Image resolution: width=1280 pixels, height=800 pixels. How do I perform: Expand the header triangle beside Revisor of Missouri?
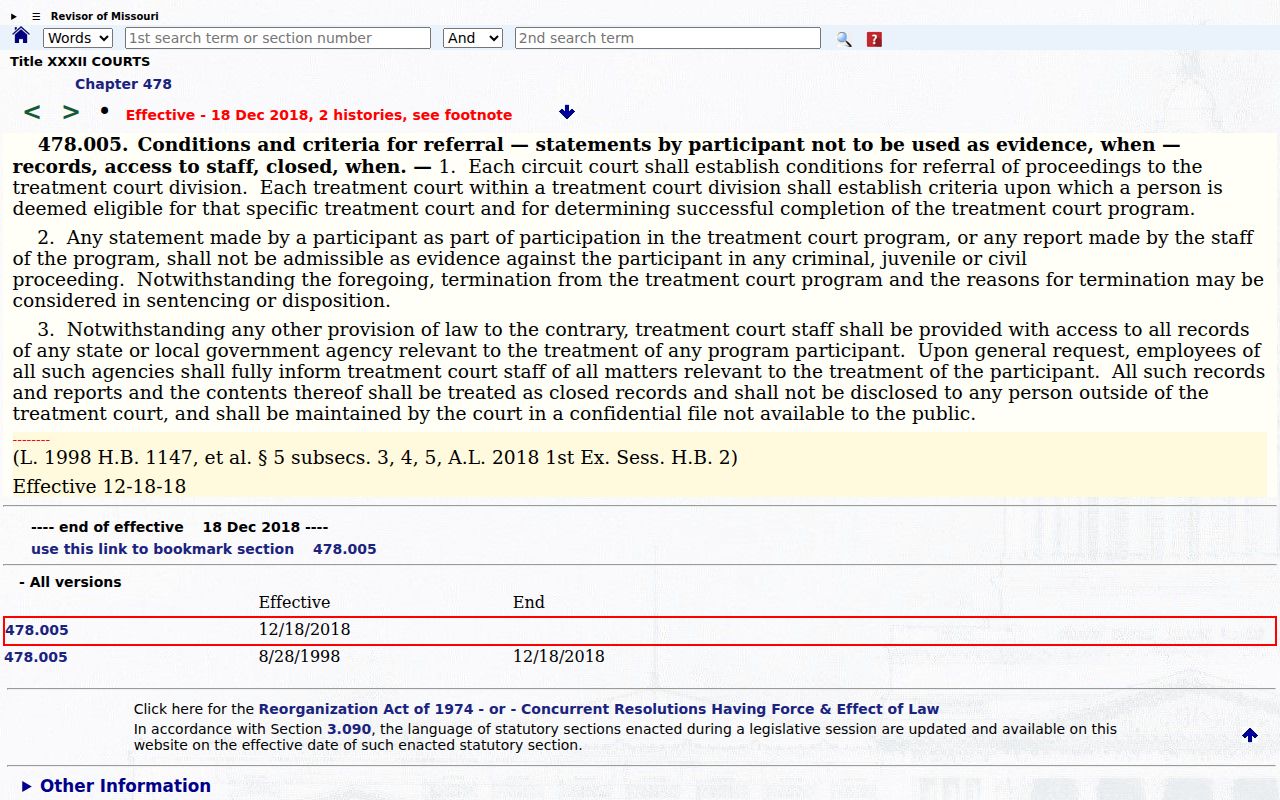point(14,16)
